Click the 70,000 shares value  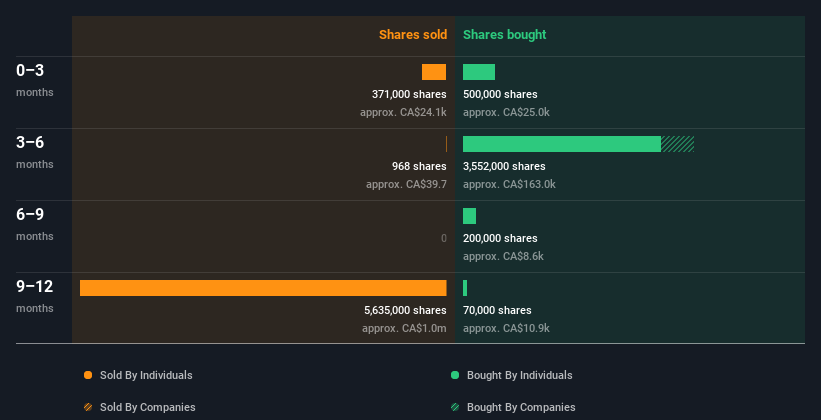497,310
